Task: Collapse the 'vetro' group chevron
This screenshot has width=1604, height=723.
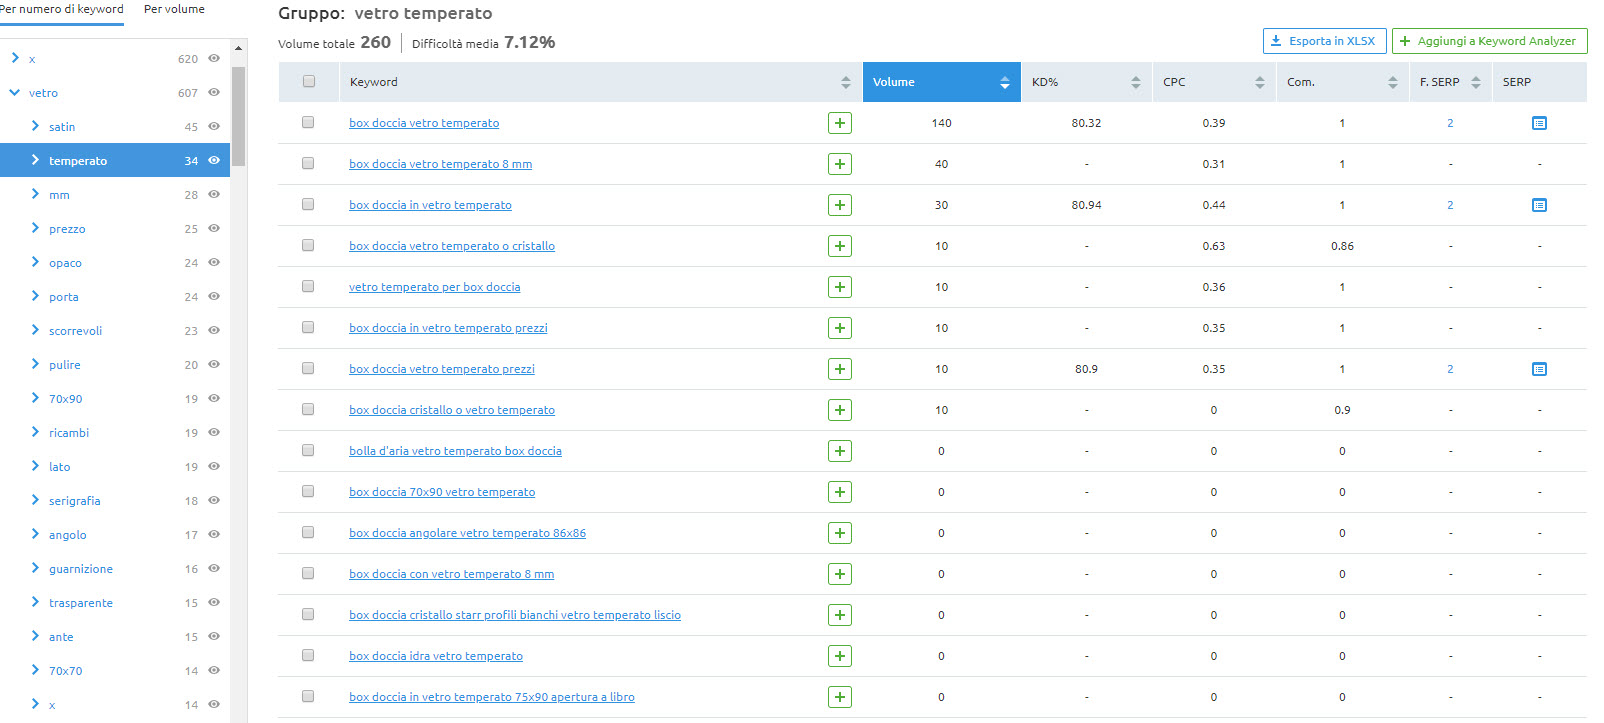Action: coord(15,92)
